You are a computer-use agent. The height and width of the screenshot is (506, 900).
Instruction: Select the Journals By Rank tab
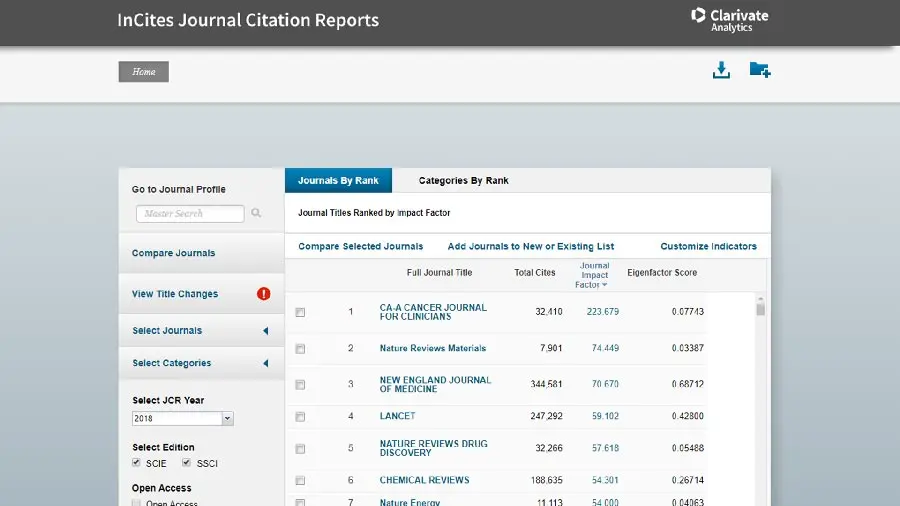(x=338, y=181)
